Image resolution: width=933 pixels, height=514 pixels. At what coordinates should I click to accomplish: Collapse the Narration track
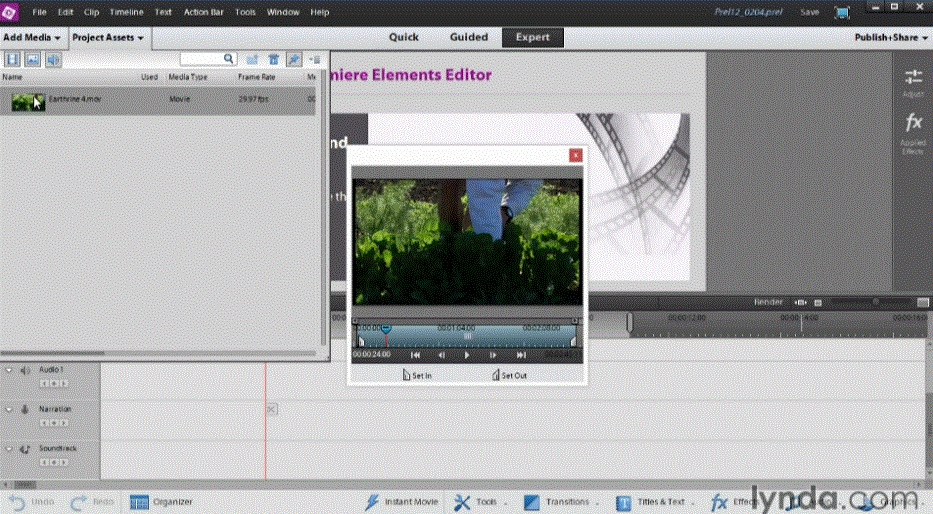click(9, 409)
